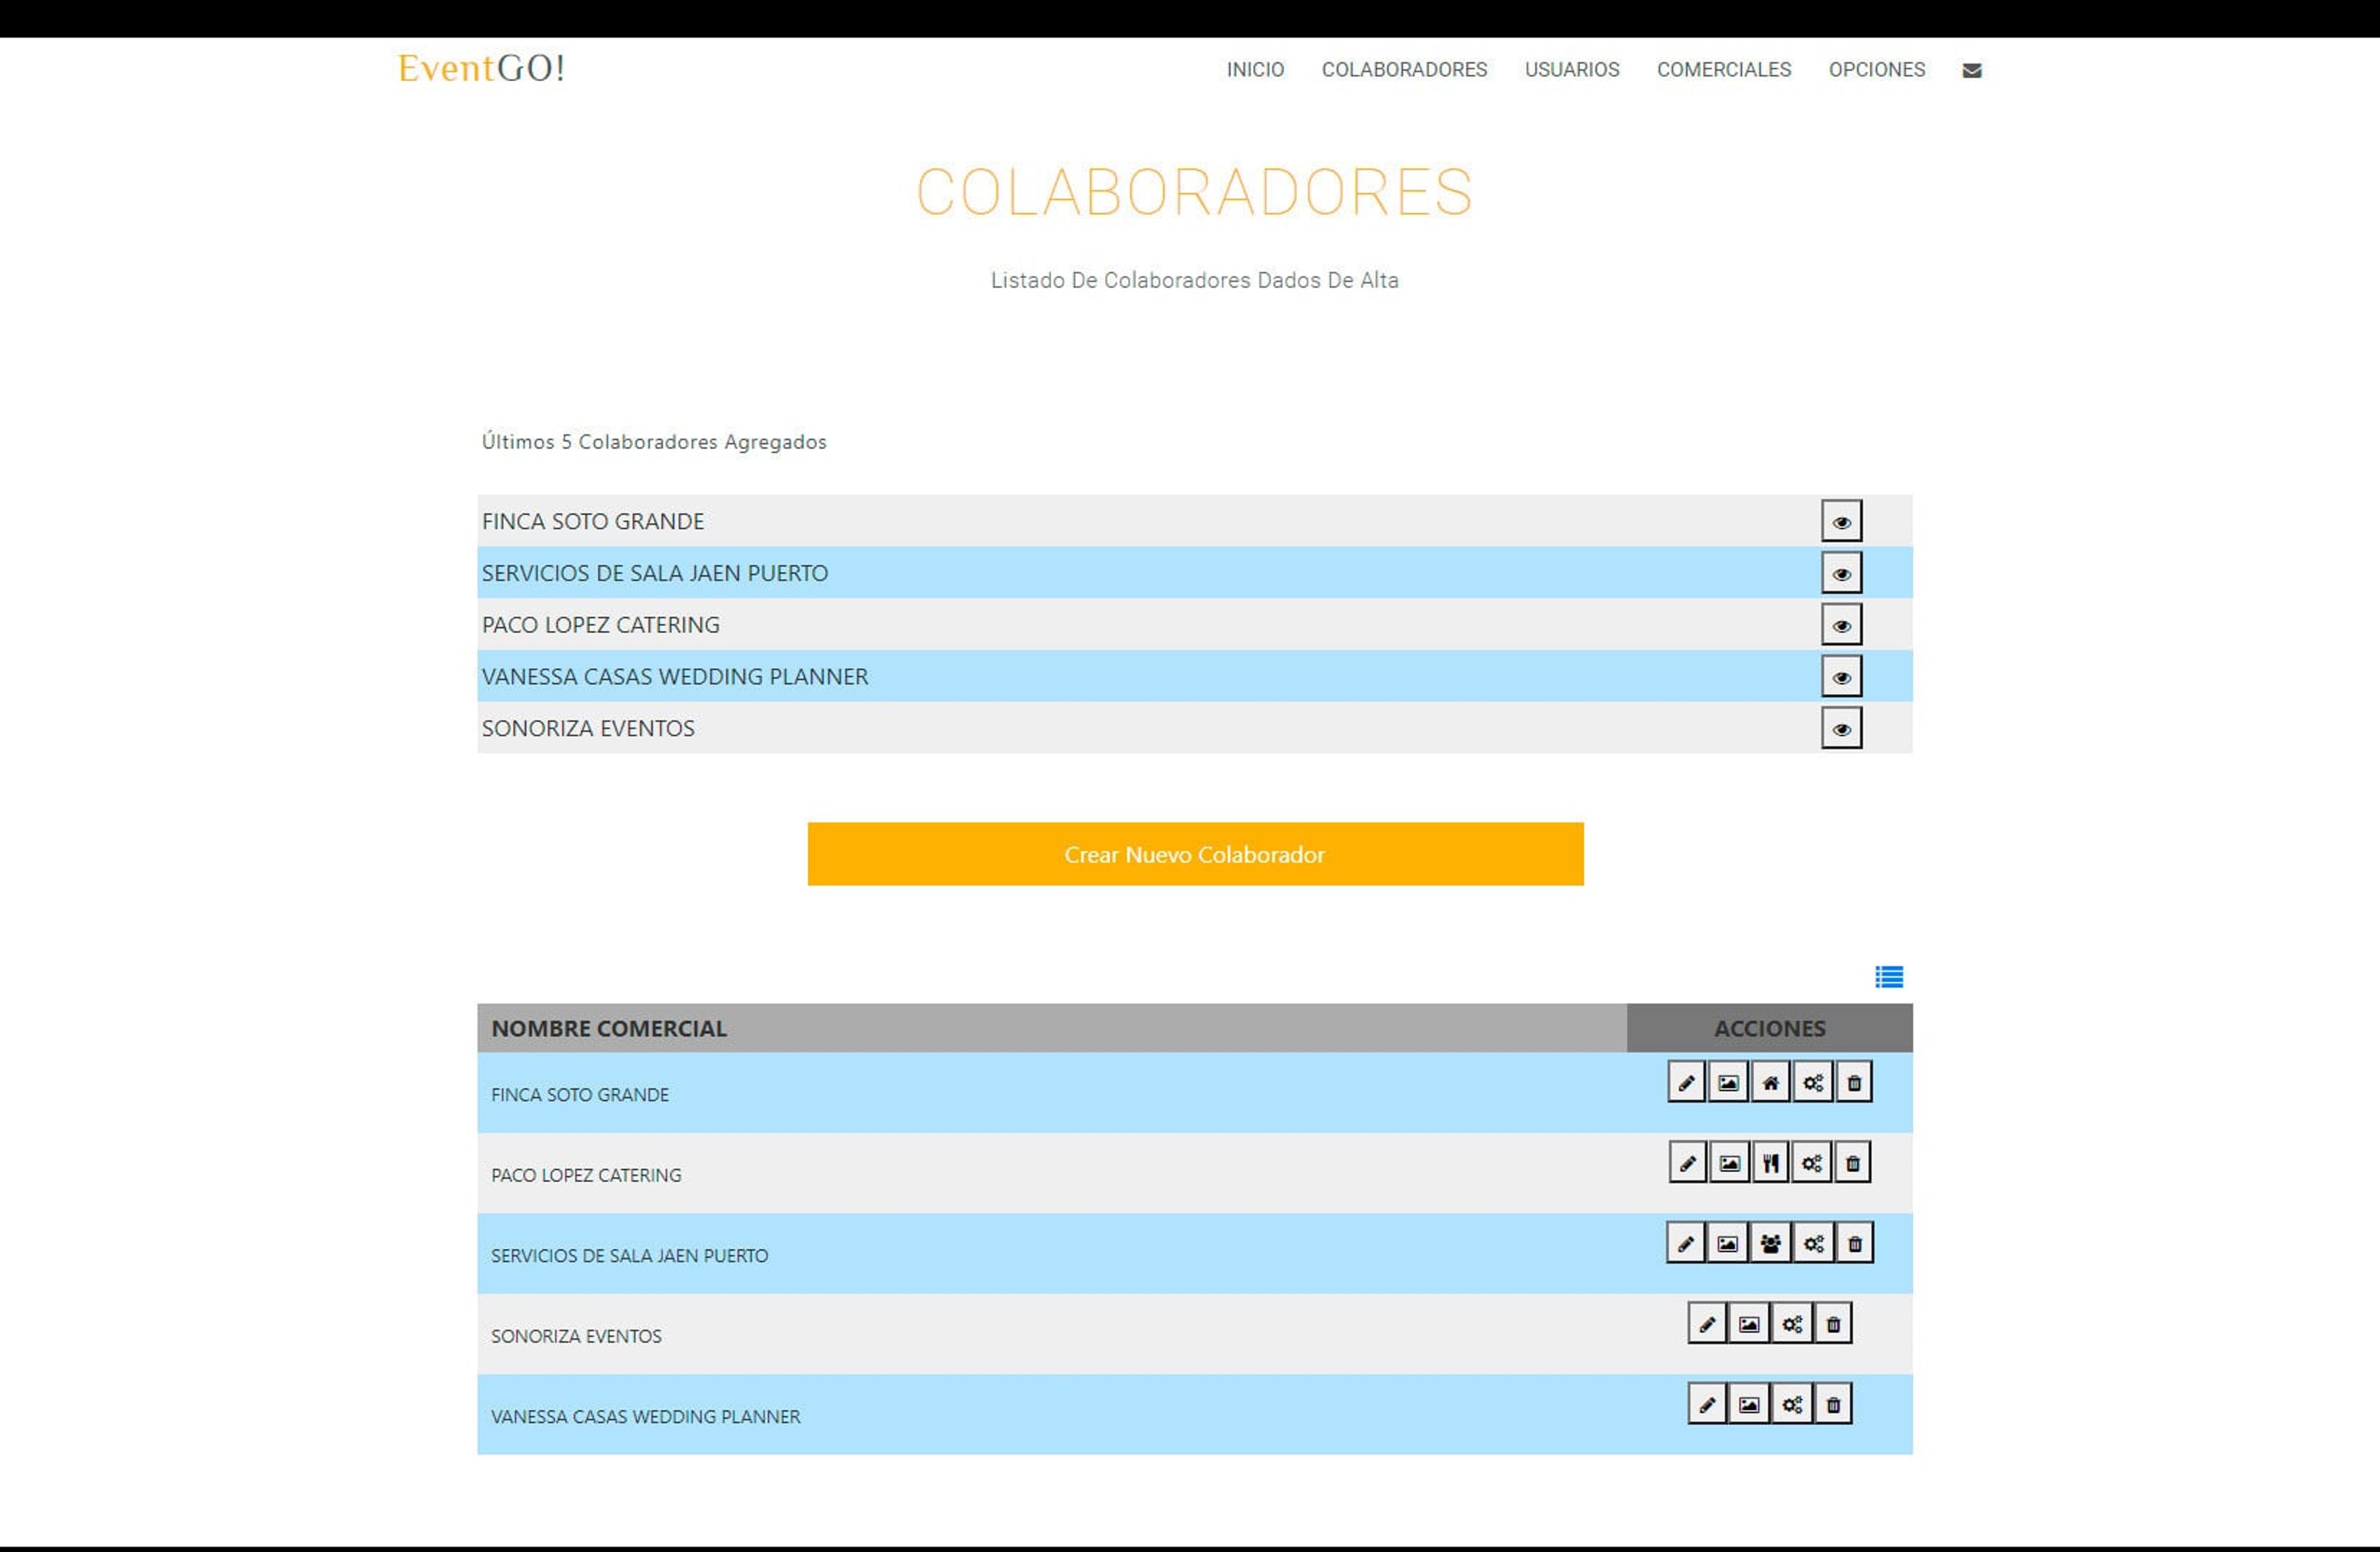
Task: Click cutlery icon for PACO LOPEZ CATERING
Action: (x=1770, y=1163)
